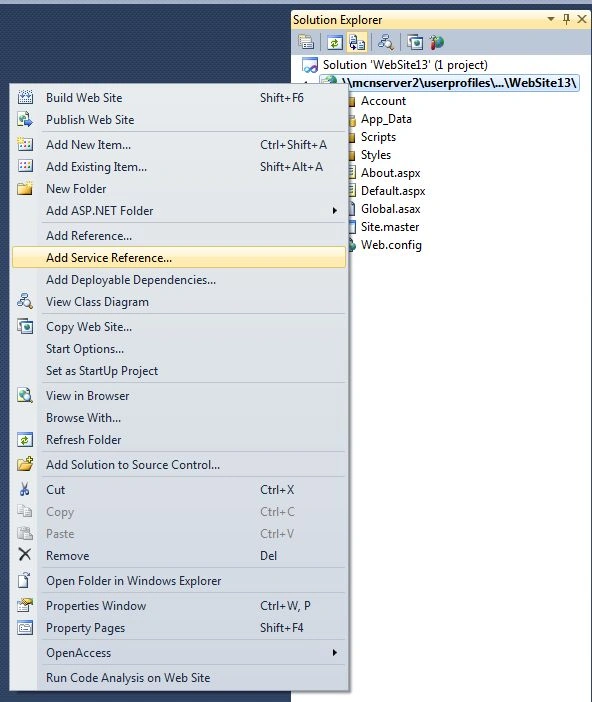Click the Add New Item menu icon
592x702 pixels.
[x=25, y=144]
